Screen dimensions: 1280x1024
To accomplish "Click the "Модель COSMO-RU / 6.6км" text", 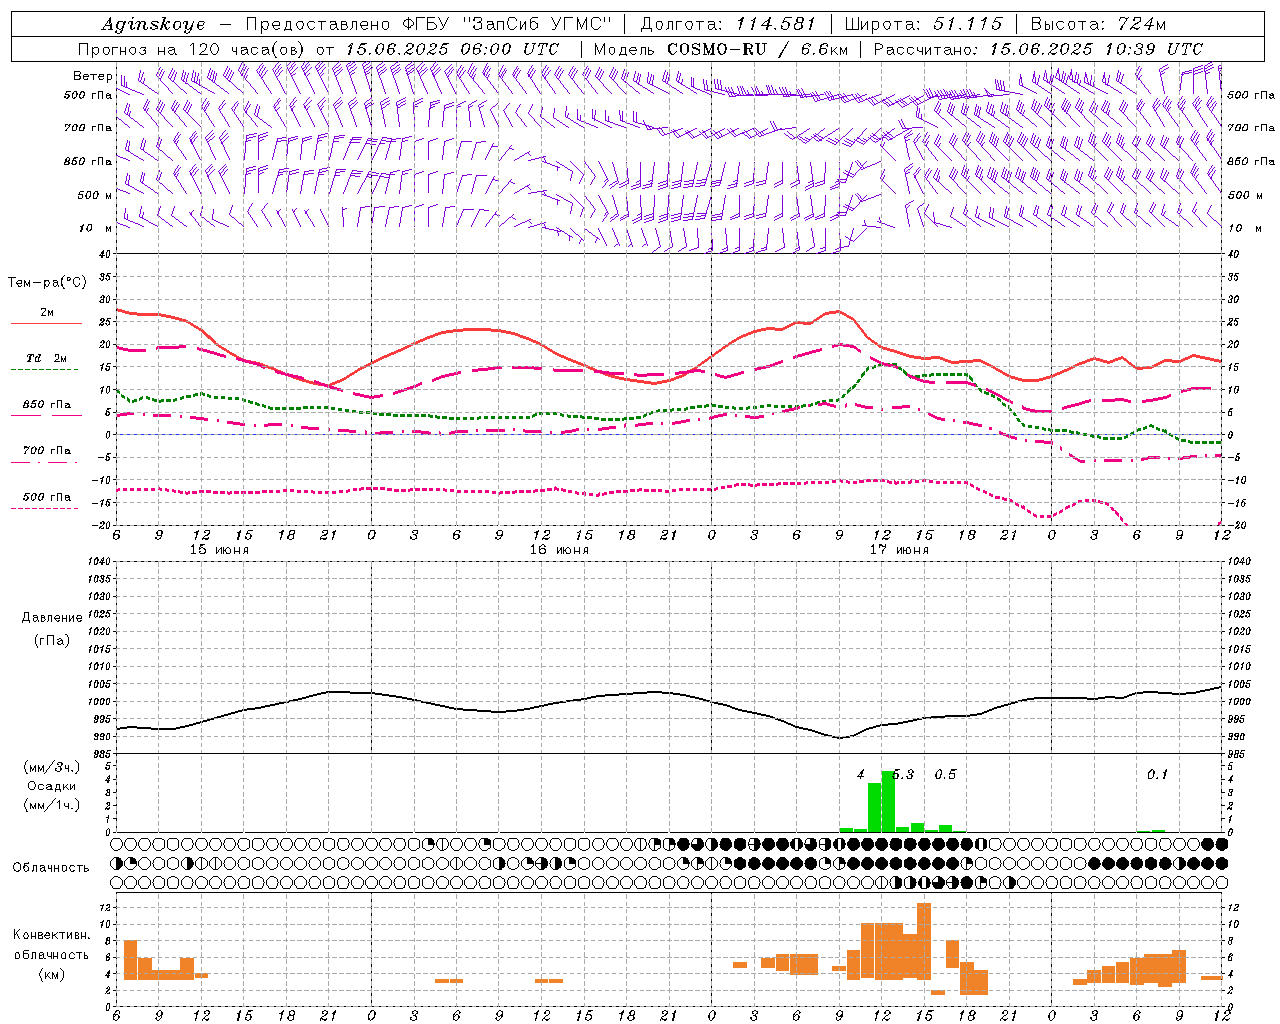I will tap(721, 49).
